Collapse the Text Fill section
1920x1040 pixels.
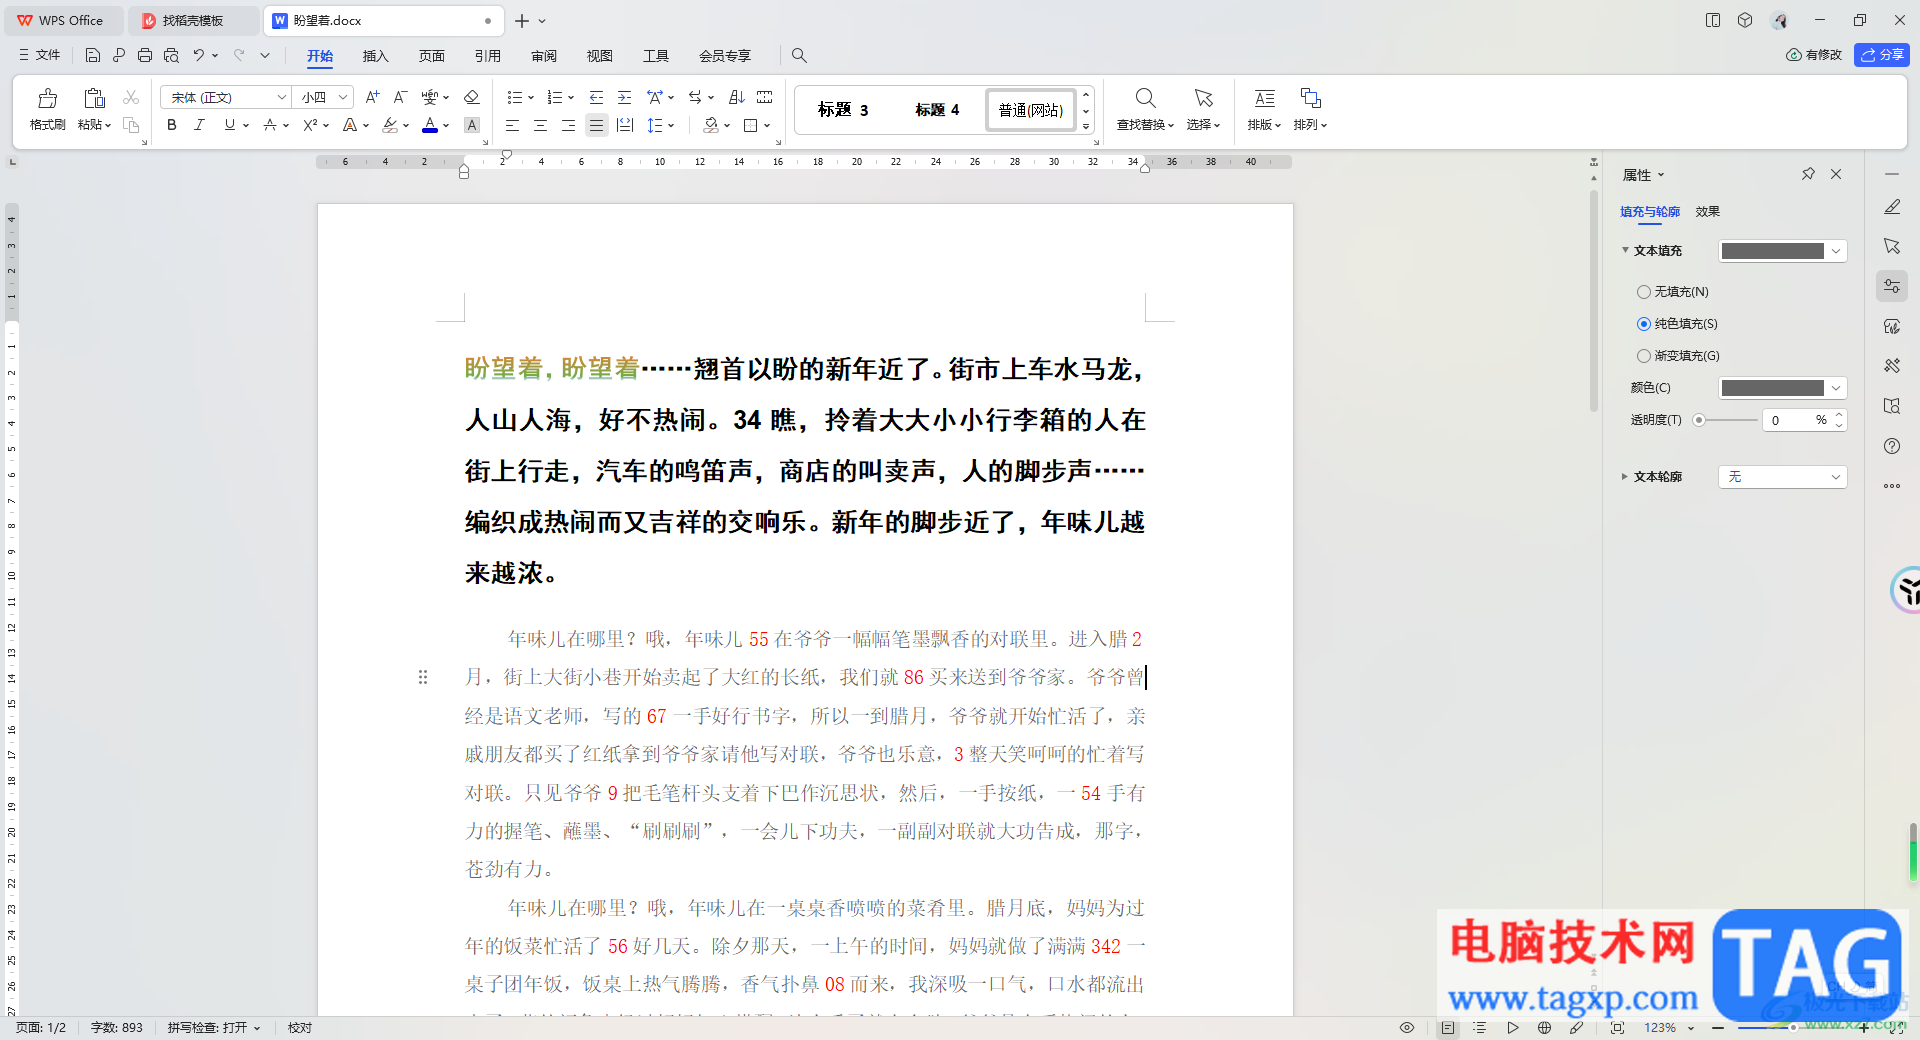1625,250
